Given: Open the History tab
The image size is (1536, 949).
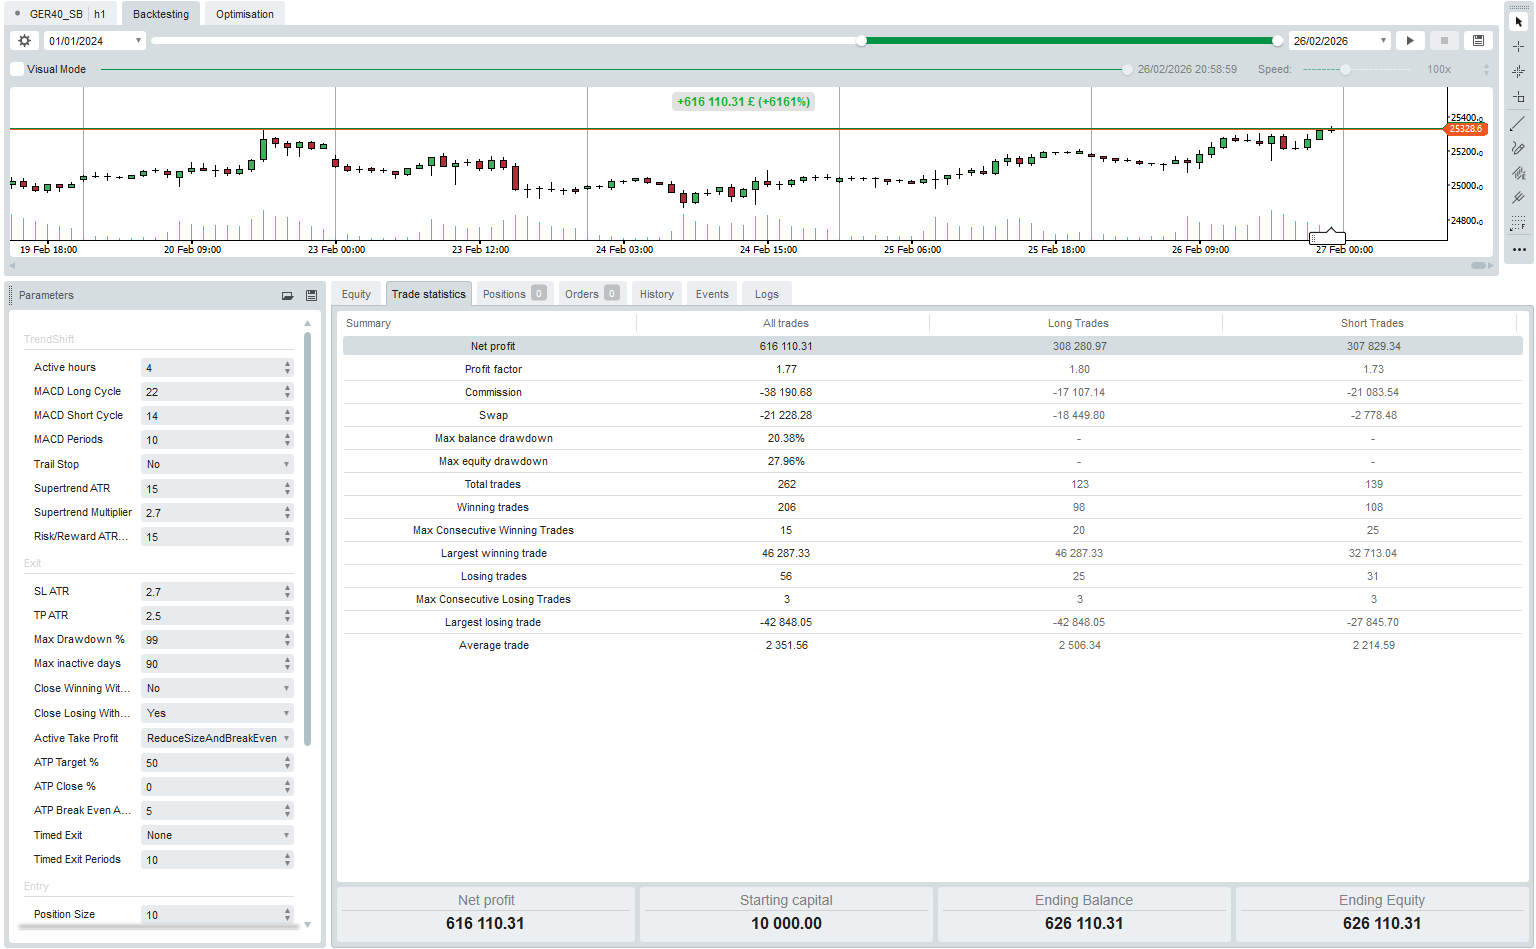Looking at the screenshot, I should pyautogui.click(x=656, y=294).
